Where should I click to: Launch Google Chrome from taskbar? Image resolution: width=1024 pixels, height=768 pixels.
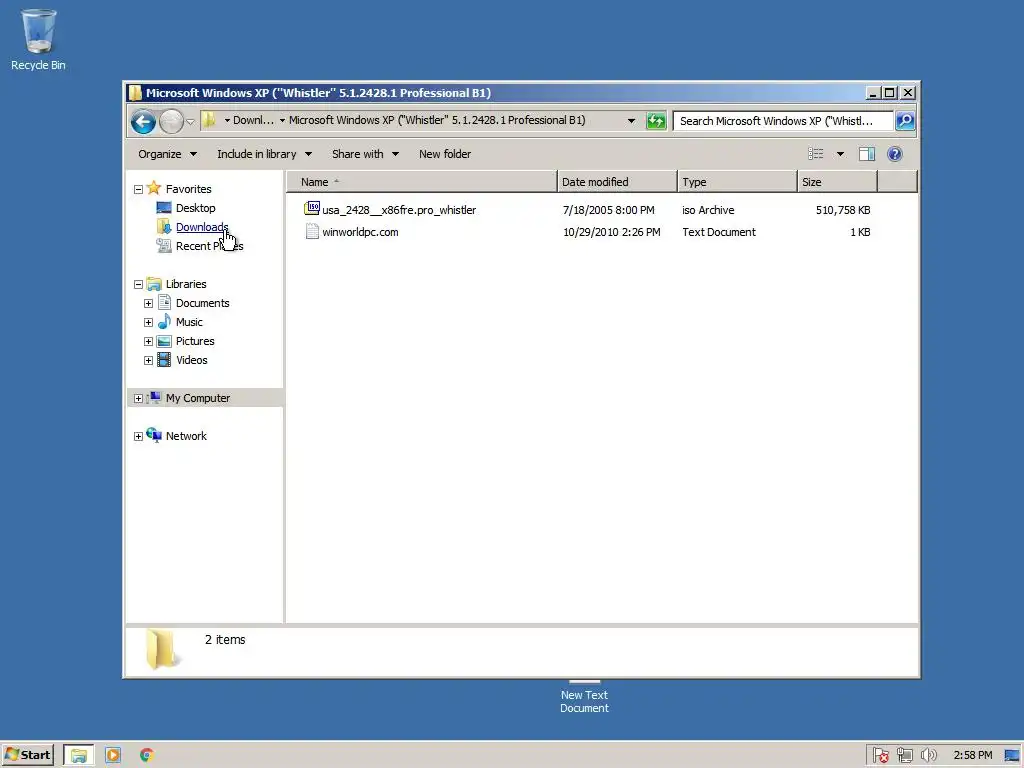coord(147,756)
